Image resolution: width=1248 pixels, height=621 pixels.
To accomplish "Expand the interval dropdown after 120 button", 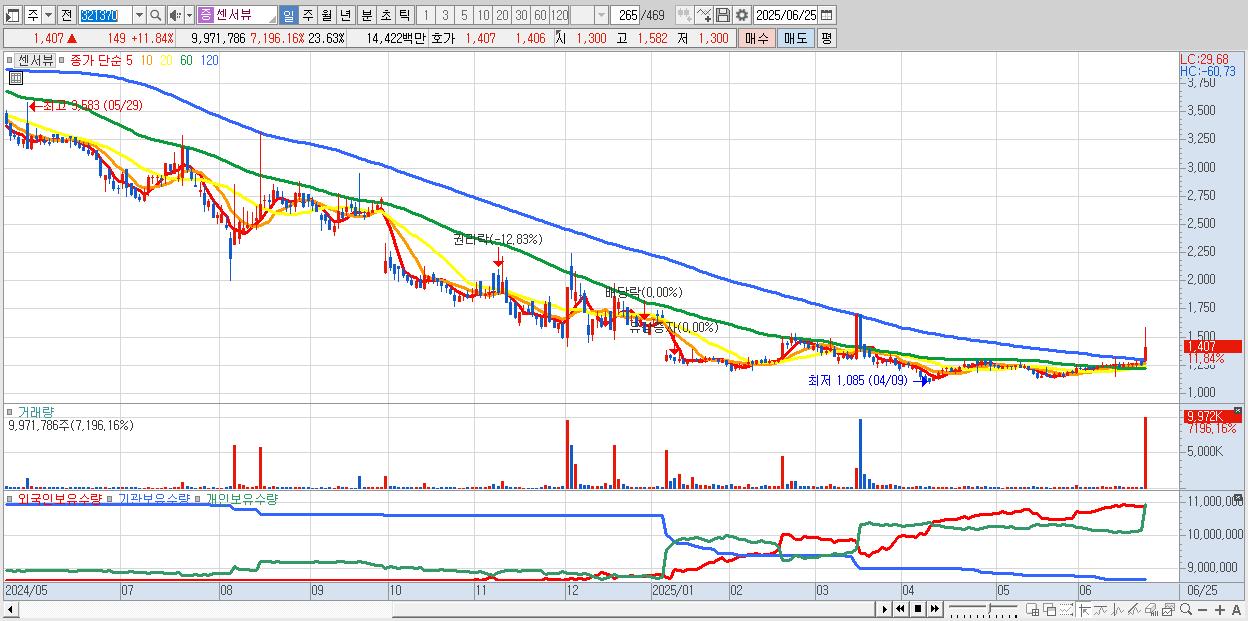I will [x=601, y=15].
